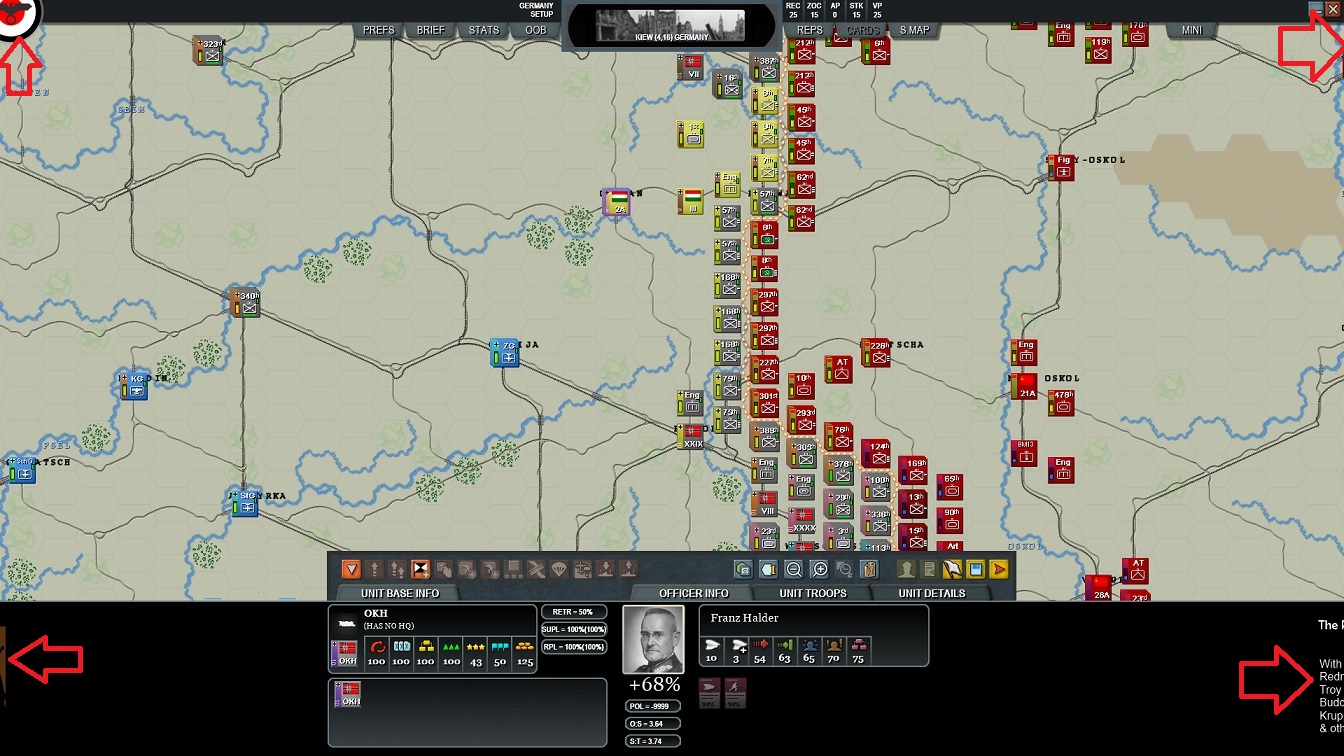Click the SUPL = 100% setting
This screenshot has height=756, width=1344.
pos(574,629)
